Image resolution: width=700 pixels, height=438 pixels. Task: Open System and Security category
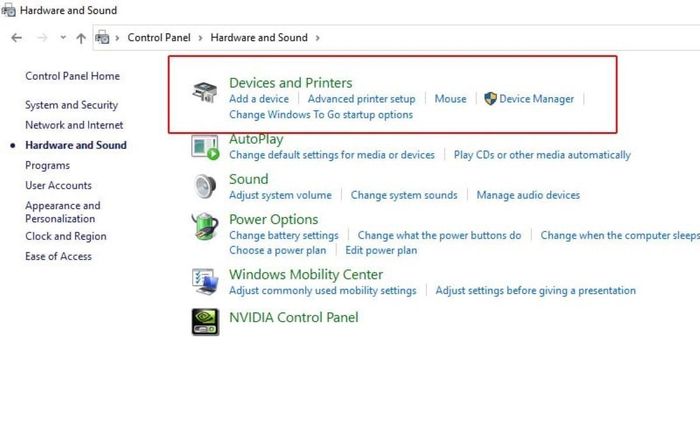[71, 105]
